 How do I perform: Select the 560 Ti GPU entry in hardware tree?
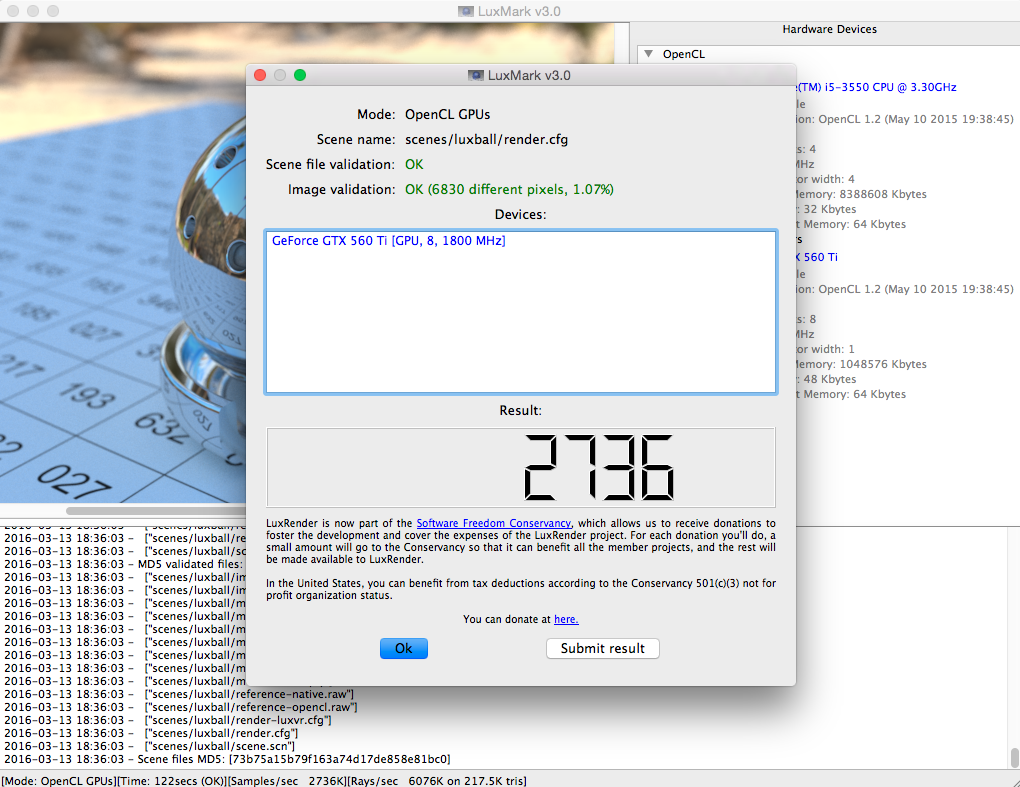point(815,257)
